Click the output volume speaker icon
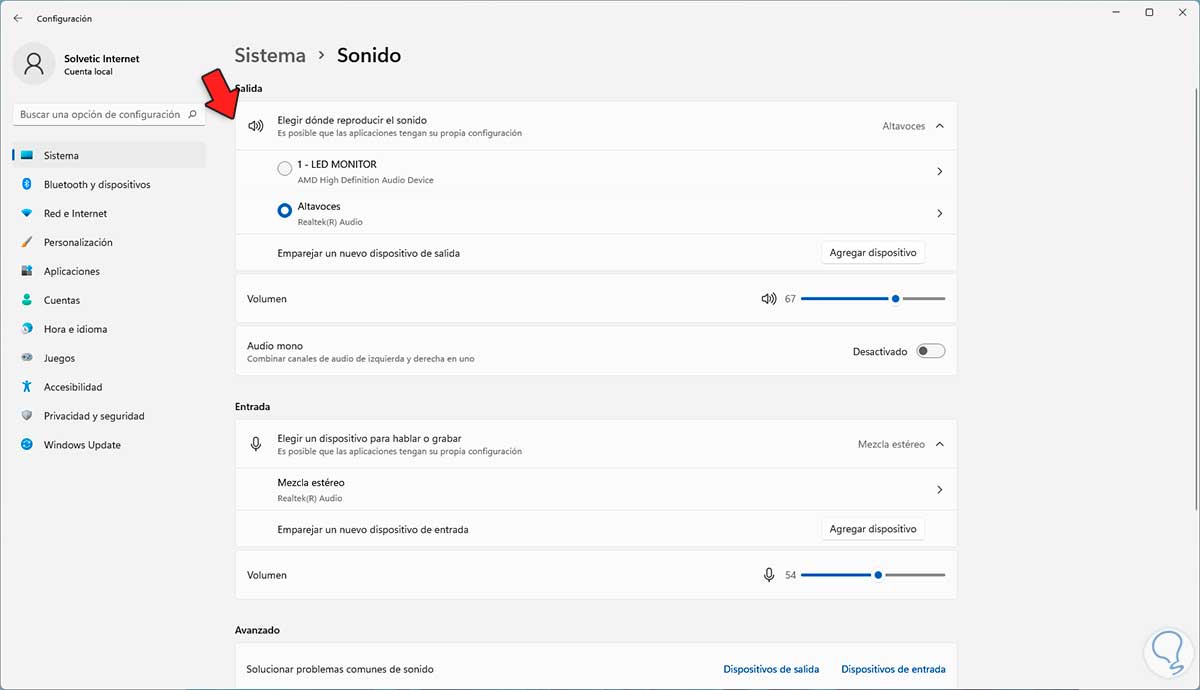1200x690 pixels. click(x=768, y=299)
